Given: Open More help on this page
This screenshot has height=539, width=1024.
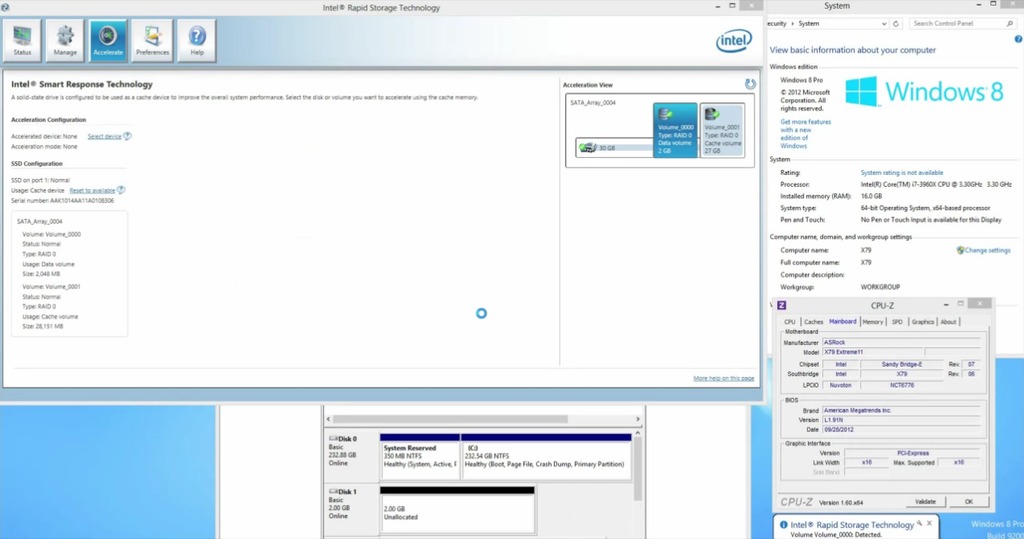Looking at the screenshot, I should click(x=724, y=378).
